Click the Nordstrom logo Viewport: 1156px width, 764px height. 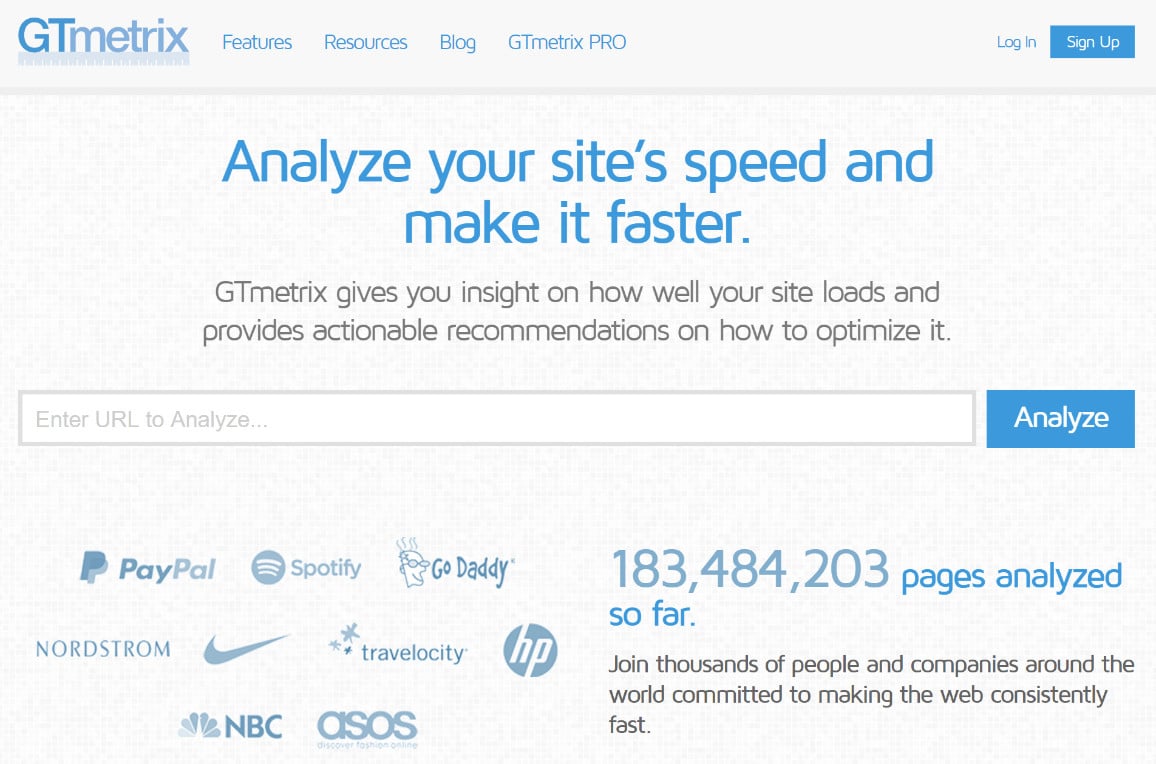click(x=101, y=649)
